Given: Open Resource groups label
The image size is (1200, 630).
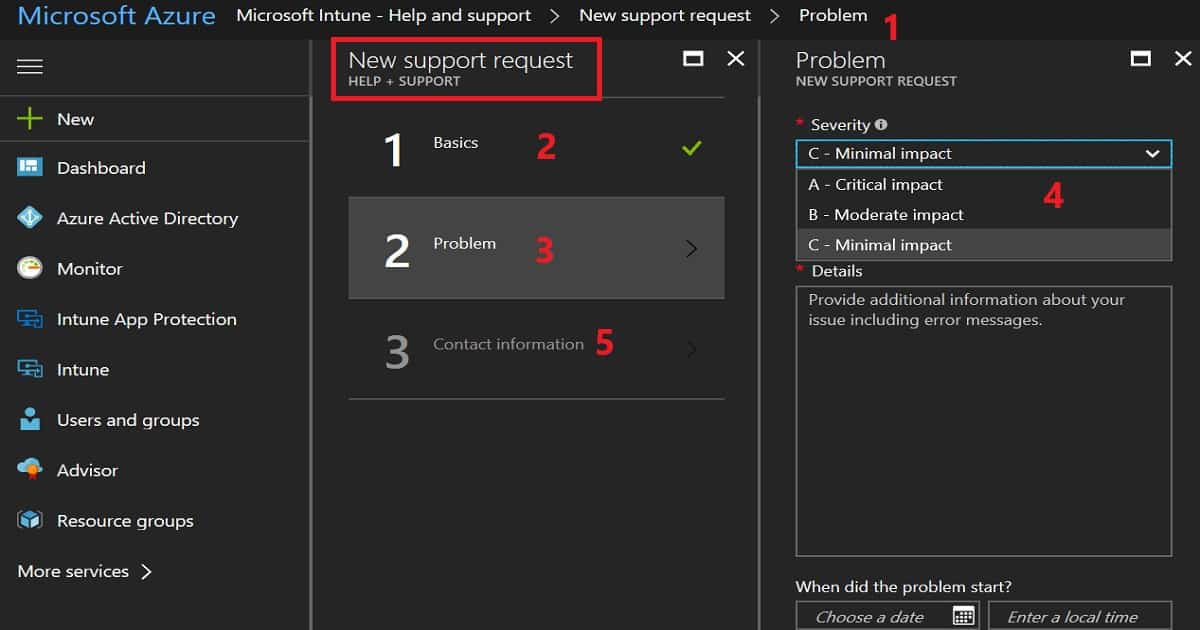Looking at the screenshot, I should (x=125, y=521).
